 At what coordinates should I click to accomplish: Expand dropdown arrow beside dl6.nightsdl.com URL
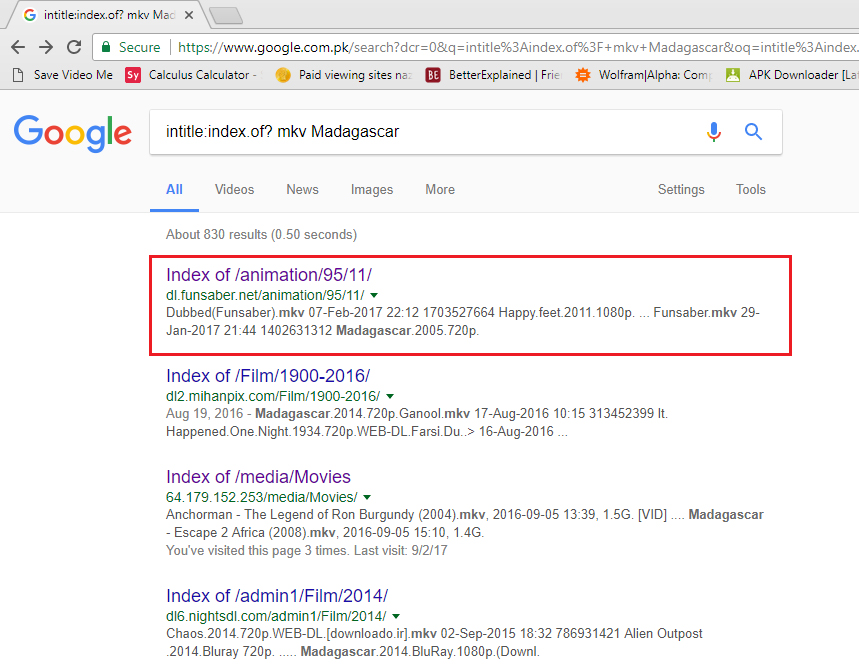point(396,616)
